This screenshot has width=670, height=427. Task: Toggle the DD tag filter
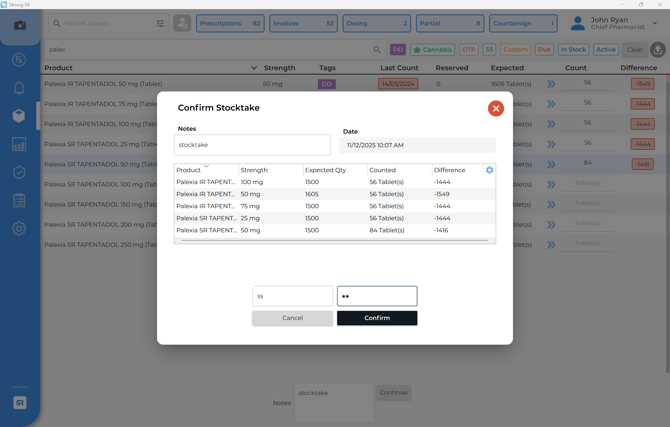(398, 49)
